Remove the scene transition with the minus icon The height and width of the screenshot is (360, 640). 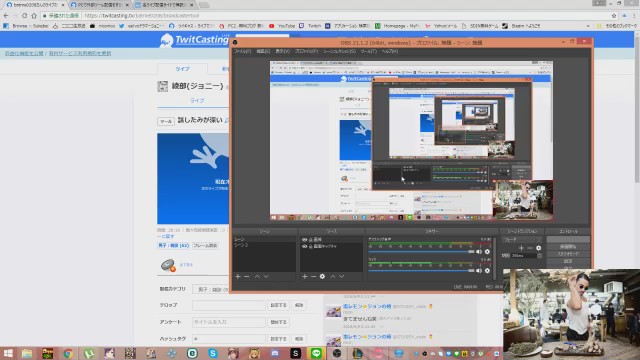coord(530,248)
